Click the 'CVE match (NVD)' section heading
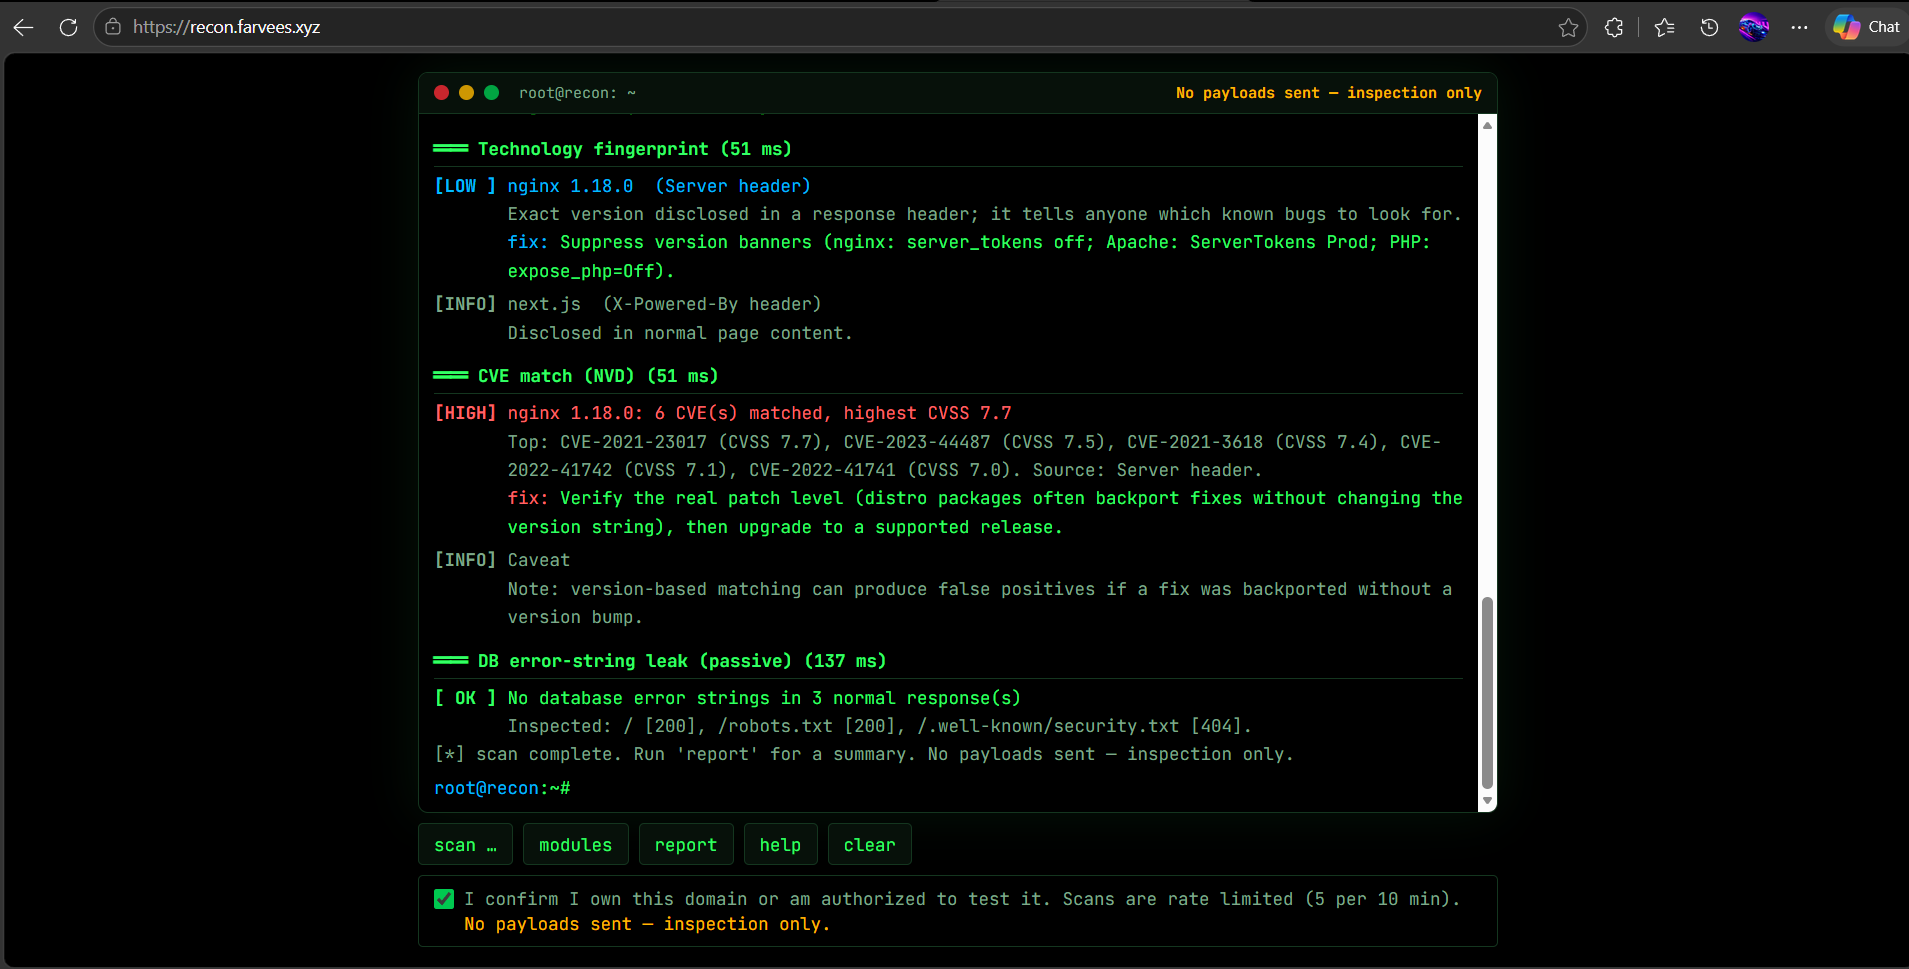Viewport: 1909px width, 969px height. (598, 376)
